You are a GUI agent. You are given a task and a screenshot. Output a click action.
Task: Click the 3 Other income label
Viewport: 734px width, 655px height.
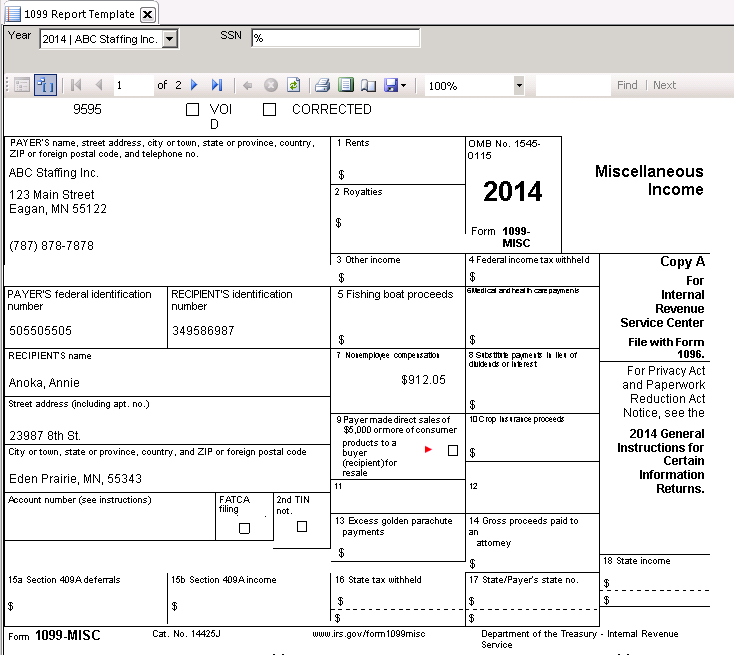[x=368, y=260]
